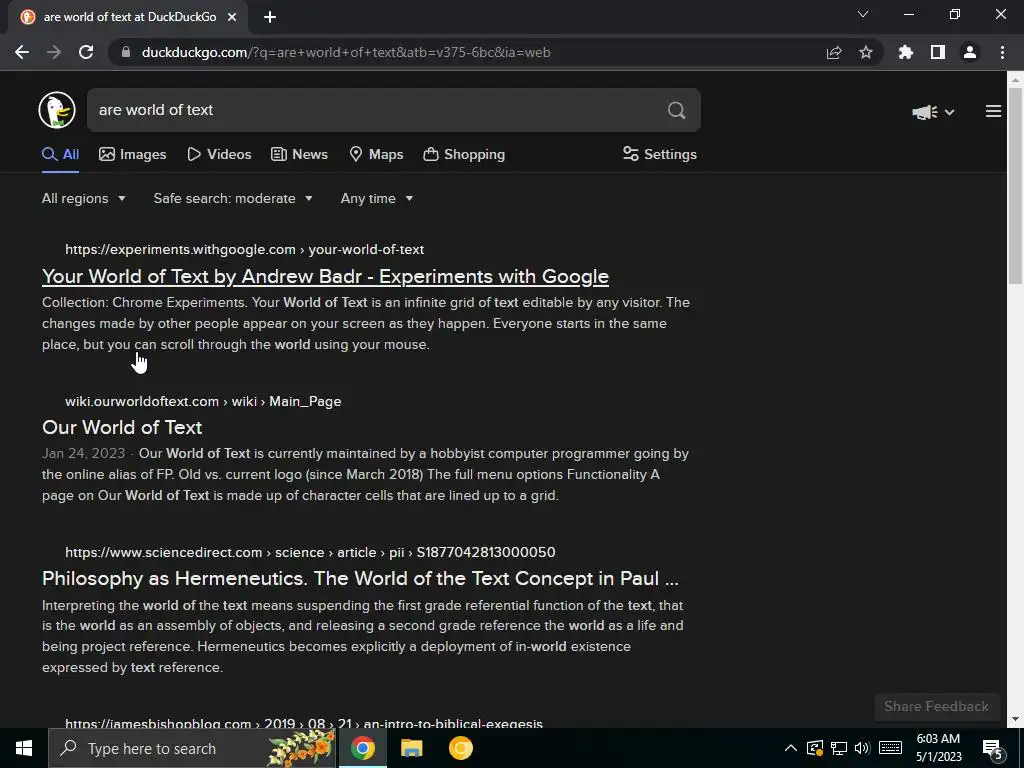
Task: Select the All results tab
Action: pos(60,155)
